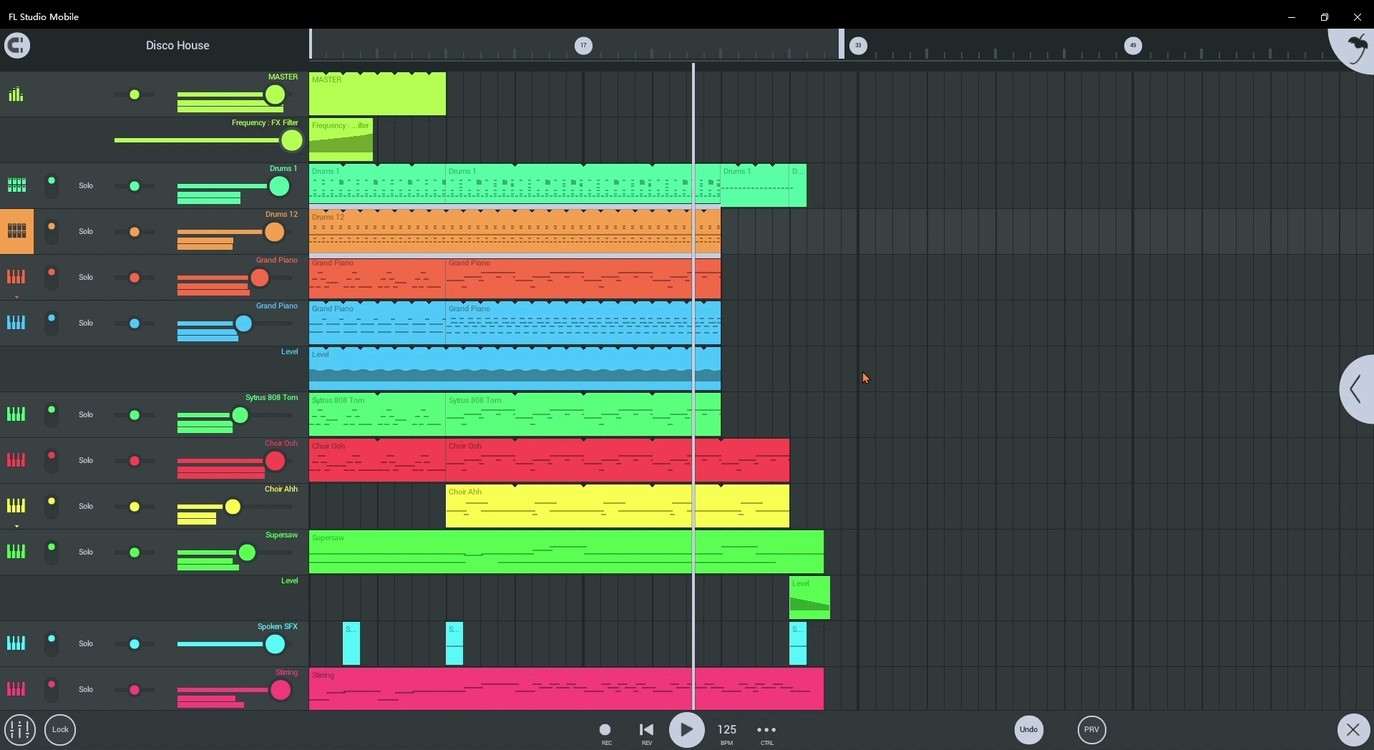Screen dimensions: 1374x750
Task: Open the 125 BPM tempo setting
Action: 727,730
